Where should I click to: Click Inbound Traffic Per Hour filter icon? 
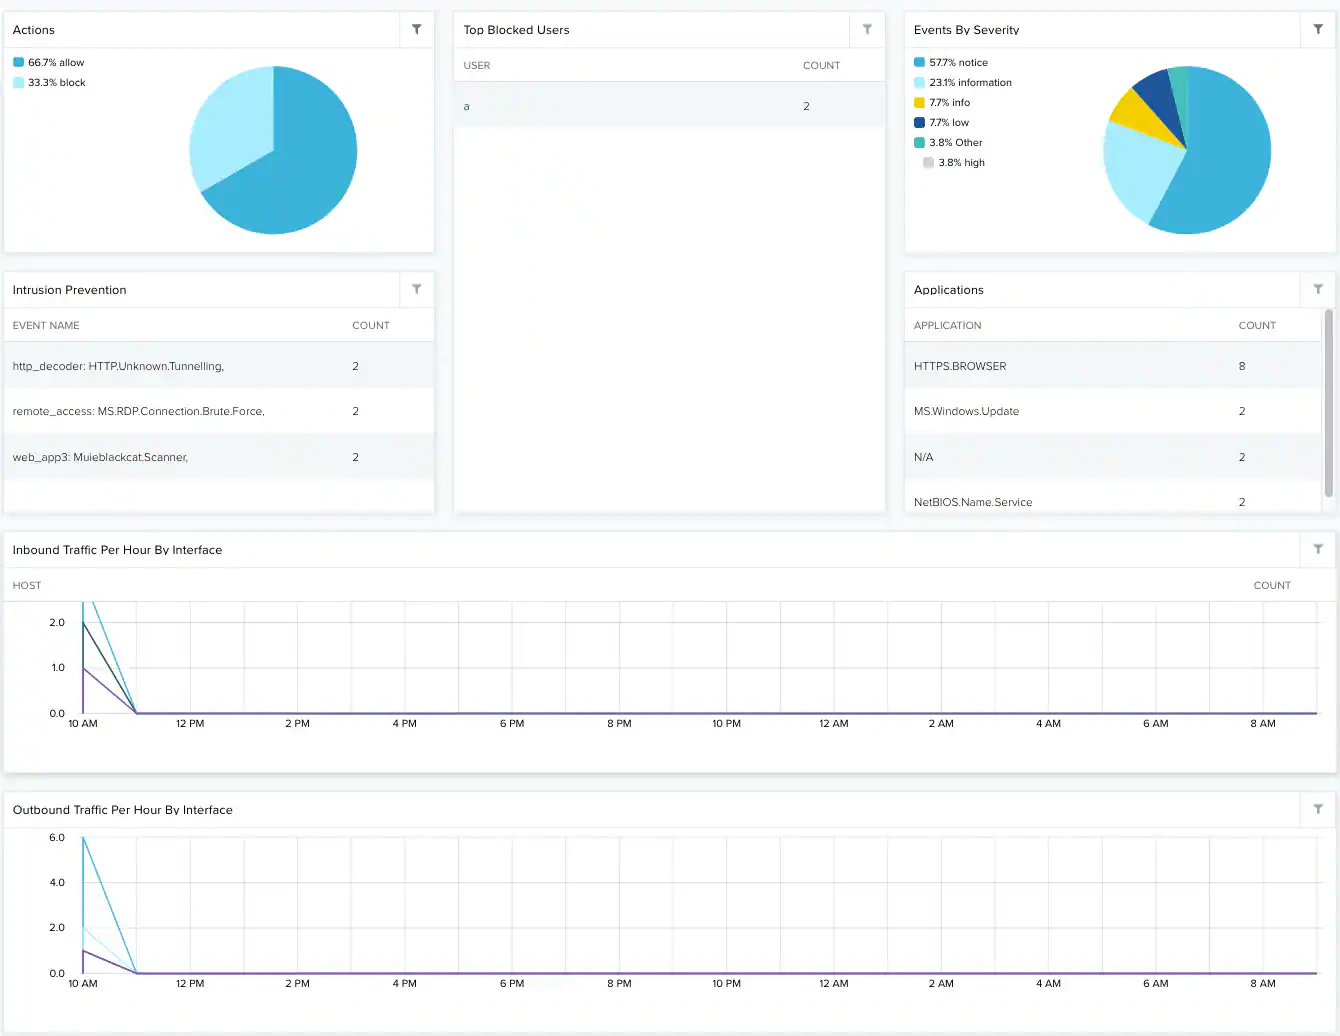[1318, 549]
